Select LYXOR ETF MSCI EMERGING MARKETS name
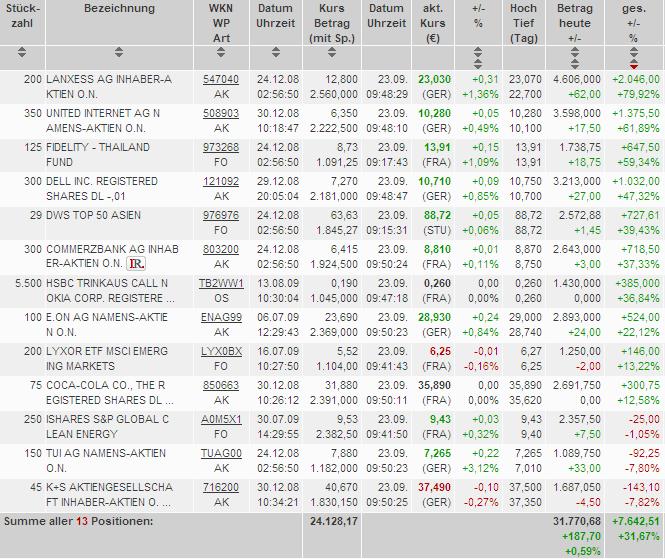665x559 pixels. point(107,358)
